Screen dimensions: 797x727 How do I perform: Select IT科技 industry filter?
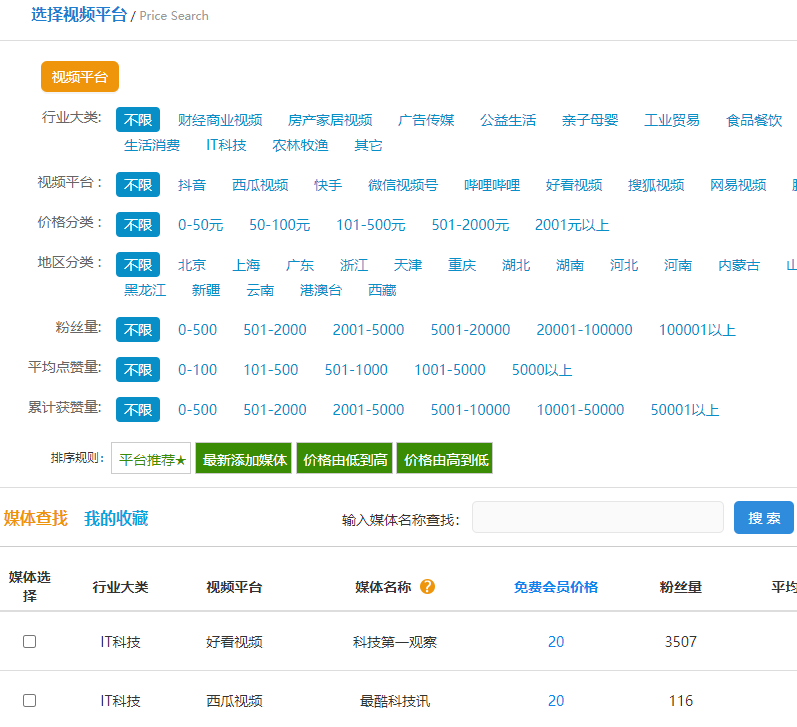(226, 145)
